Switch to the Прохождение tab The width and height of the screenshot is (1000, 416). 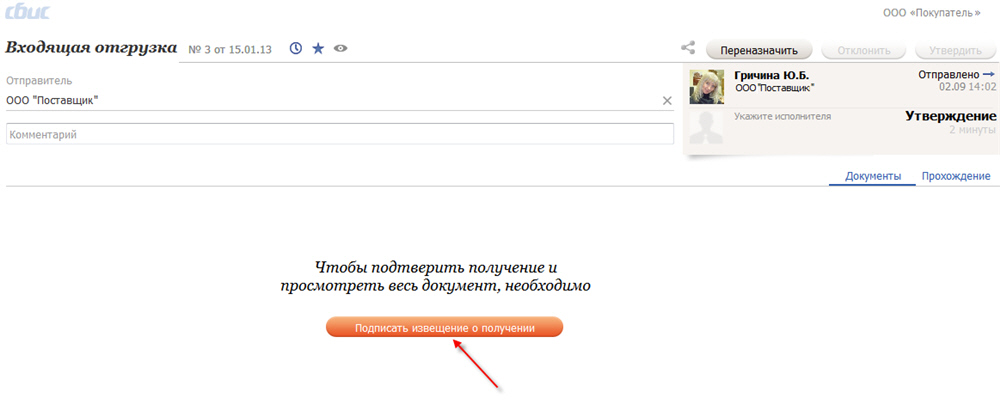click(x=955, y=176)
